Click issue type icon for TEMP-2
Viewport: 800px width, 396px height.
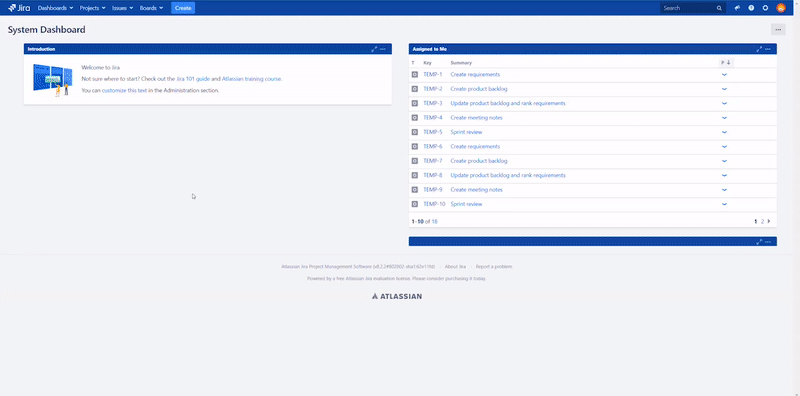tap(414, 89)
